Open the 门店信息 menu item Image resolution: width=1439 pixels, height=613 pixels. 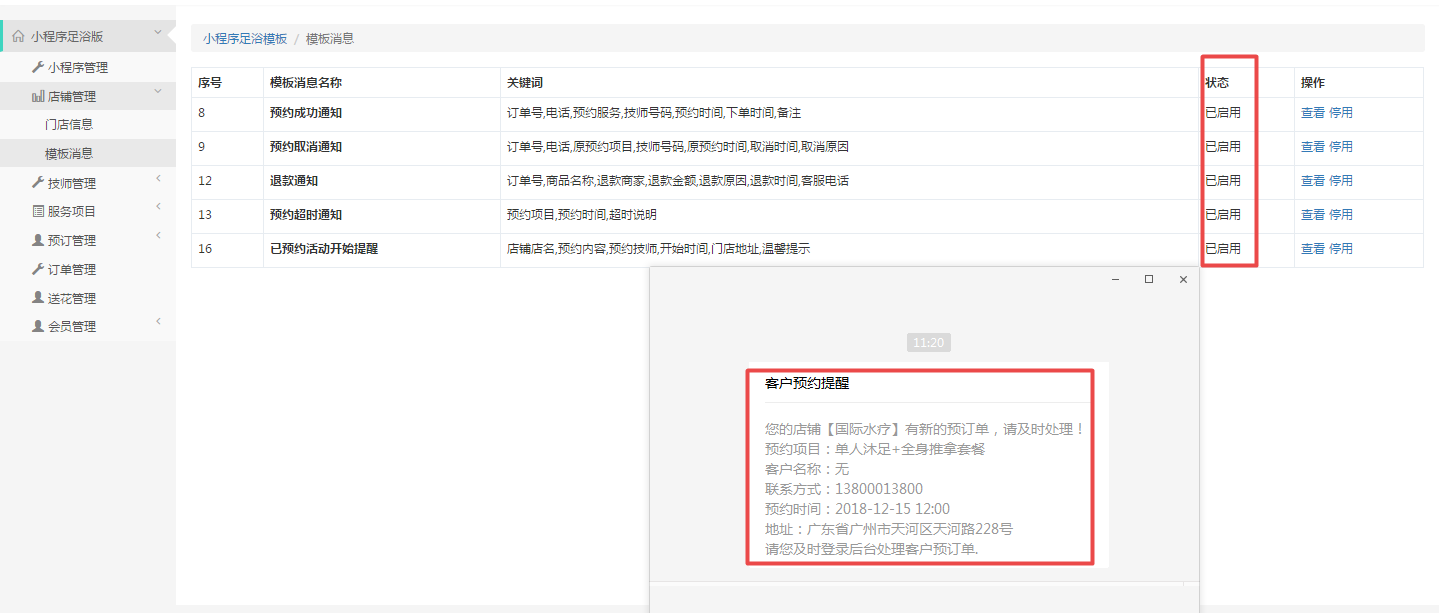tap(69, 125)
